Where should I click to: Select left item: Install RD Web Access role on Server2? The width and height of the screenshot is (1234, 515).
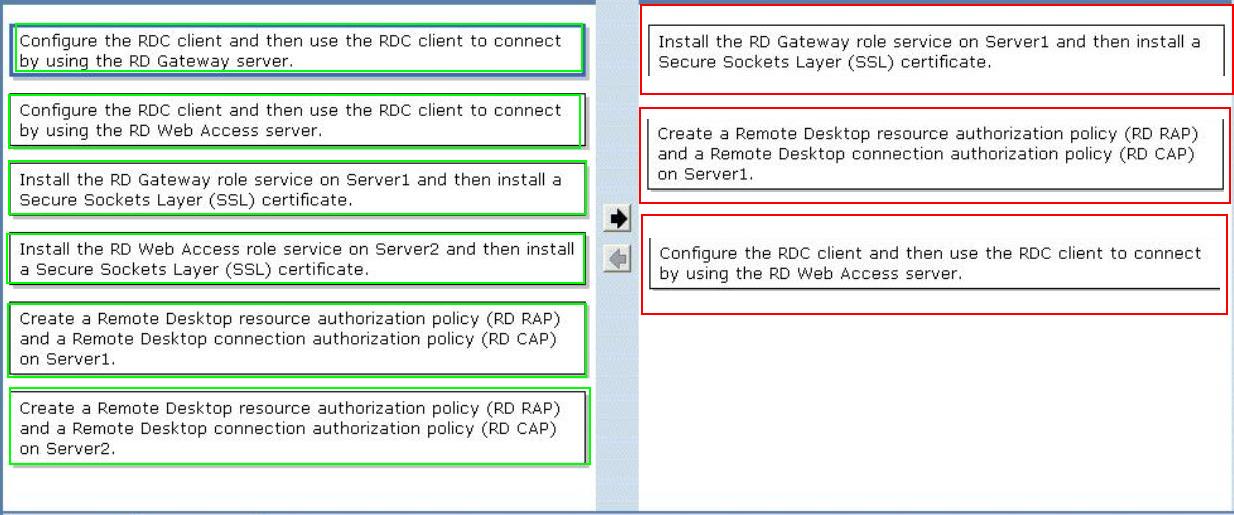tap(297, 259)
